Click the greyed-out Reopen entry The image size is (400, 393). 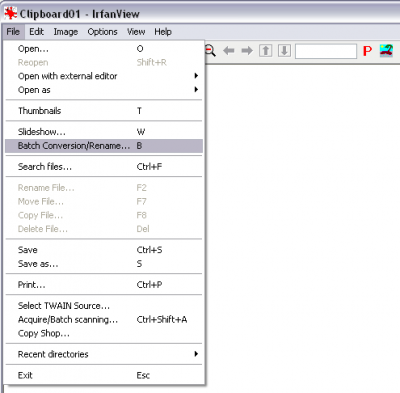pos(104,62)
